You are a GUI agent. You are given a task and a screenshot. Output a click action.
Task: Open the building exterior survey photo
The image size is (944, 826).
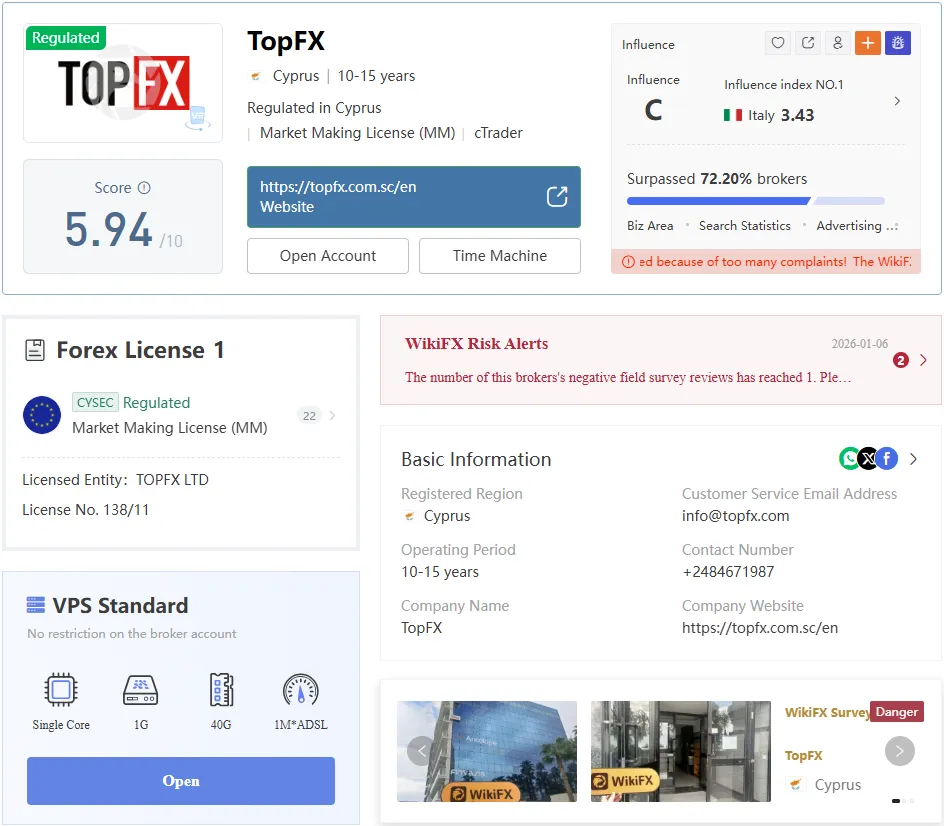pyautogui.click(x=486, y=751)
